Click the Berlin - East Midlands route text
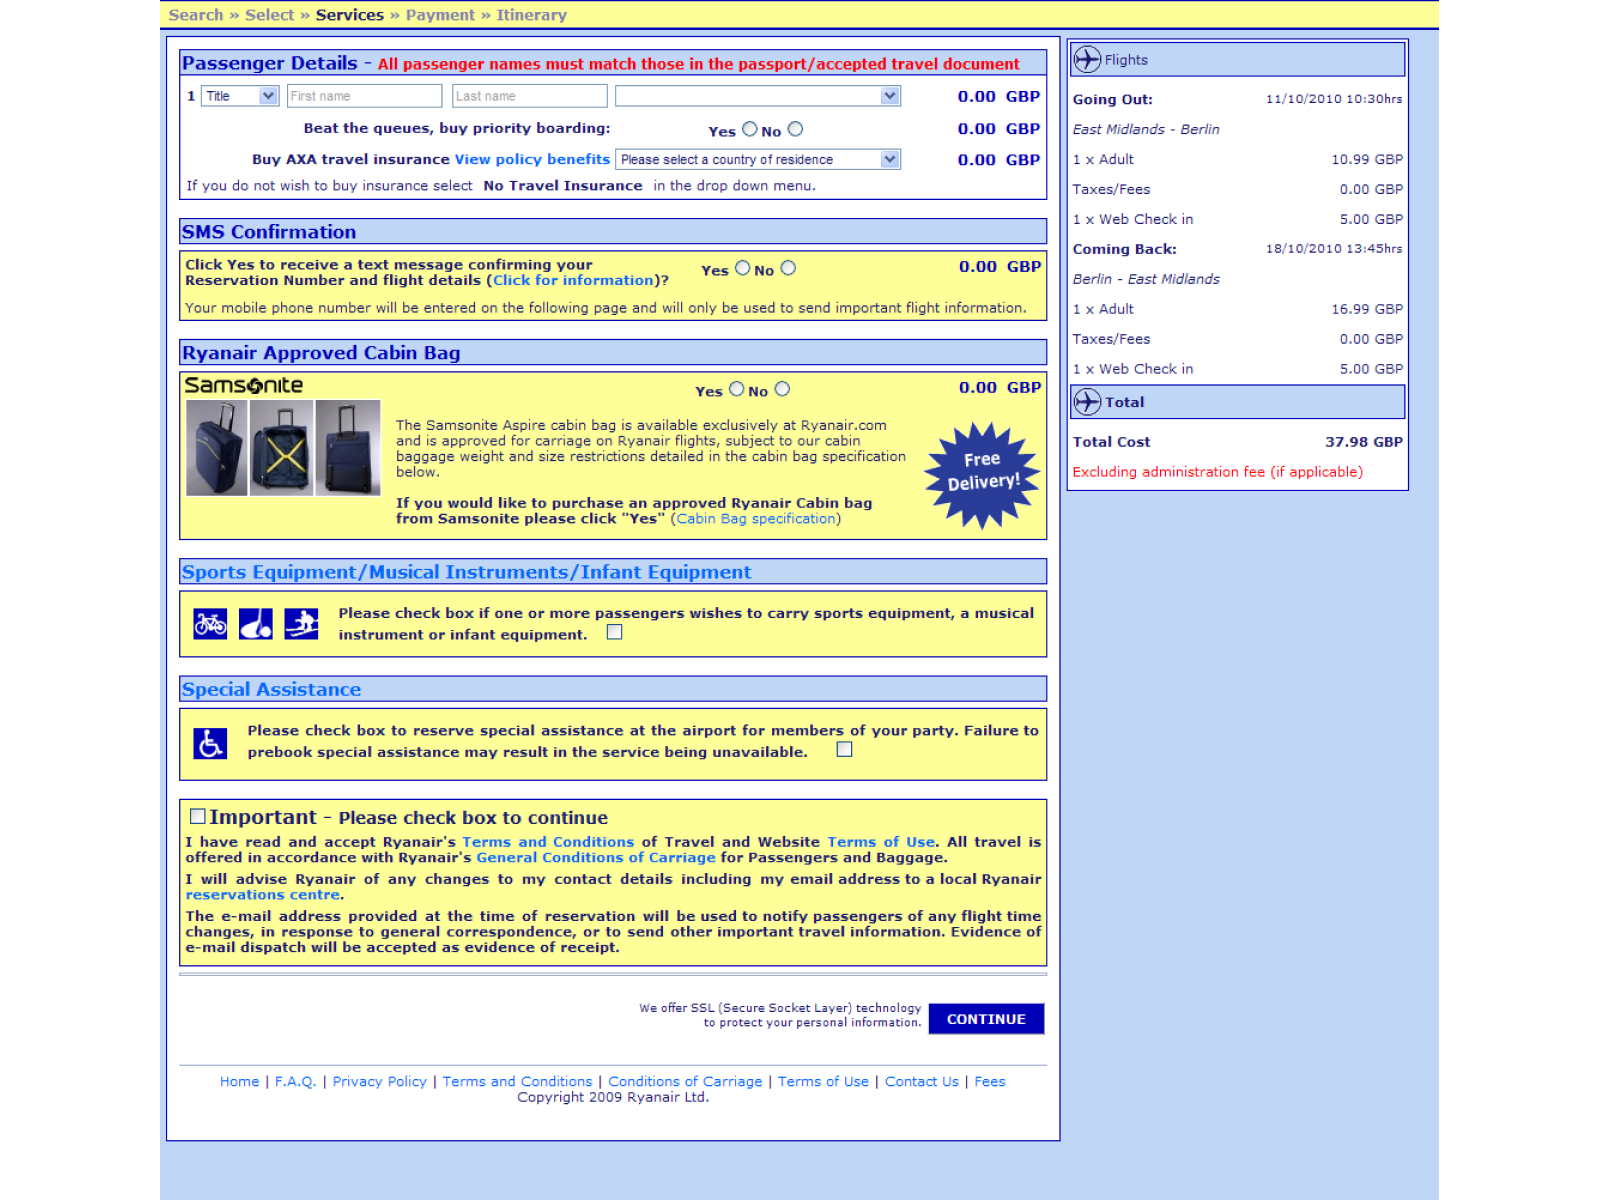Screen dimensions: 1600x1200 [x=1146, y=280]
